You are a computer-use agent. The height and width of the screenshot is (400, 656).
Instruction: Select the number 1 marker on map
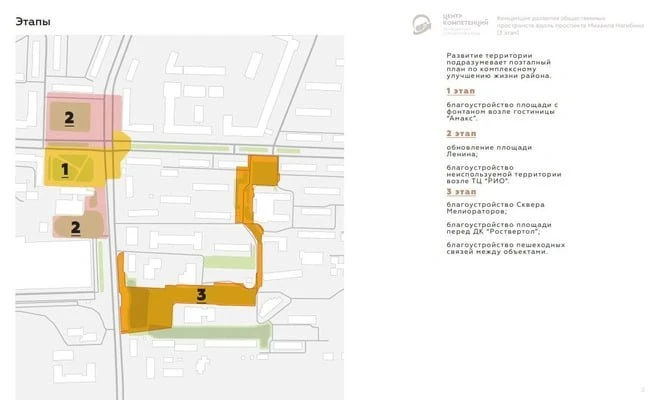pos(65,170)
